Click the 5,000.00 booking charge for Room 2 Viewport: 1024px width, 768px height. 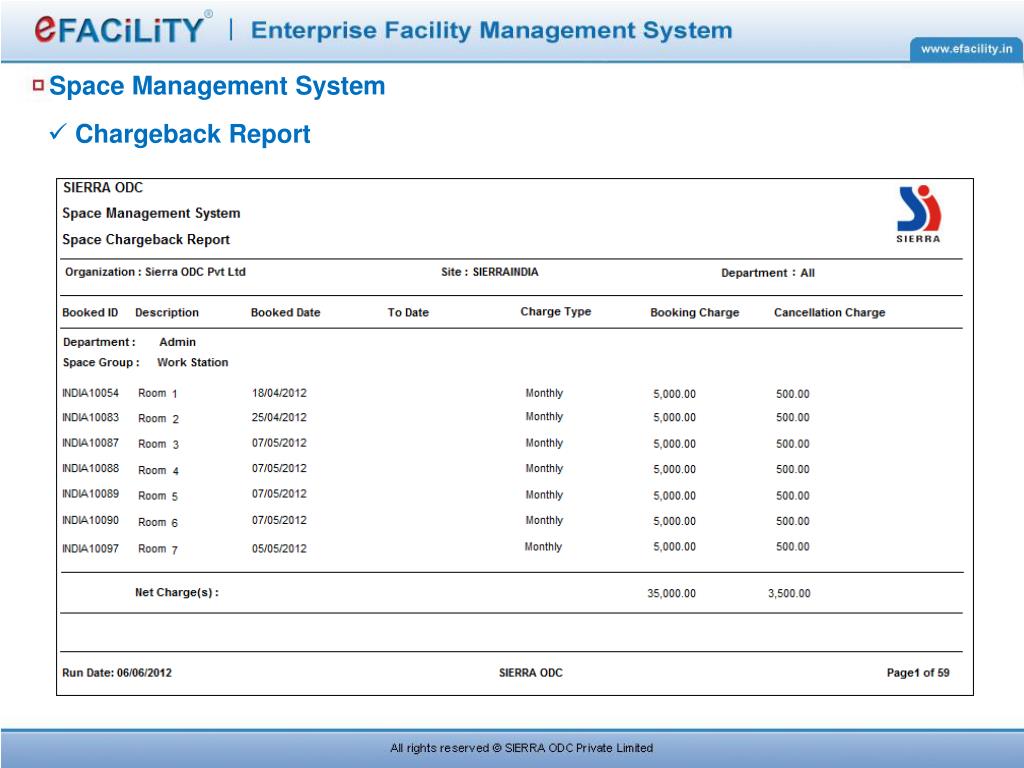coord(675,417)
